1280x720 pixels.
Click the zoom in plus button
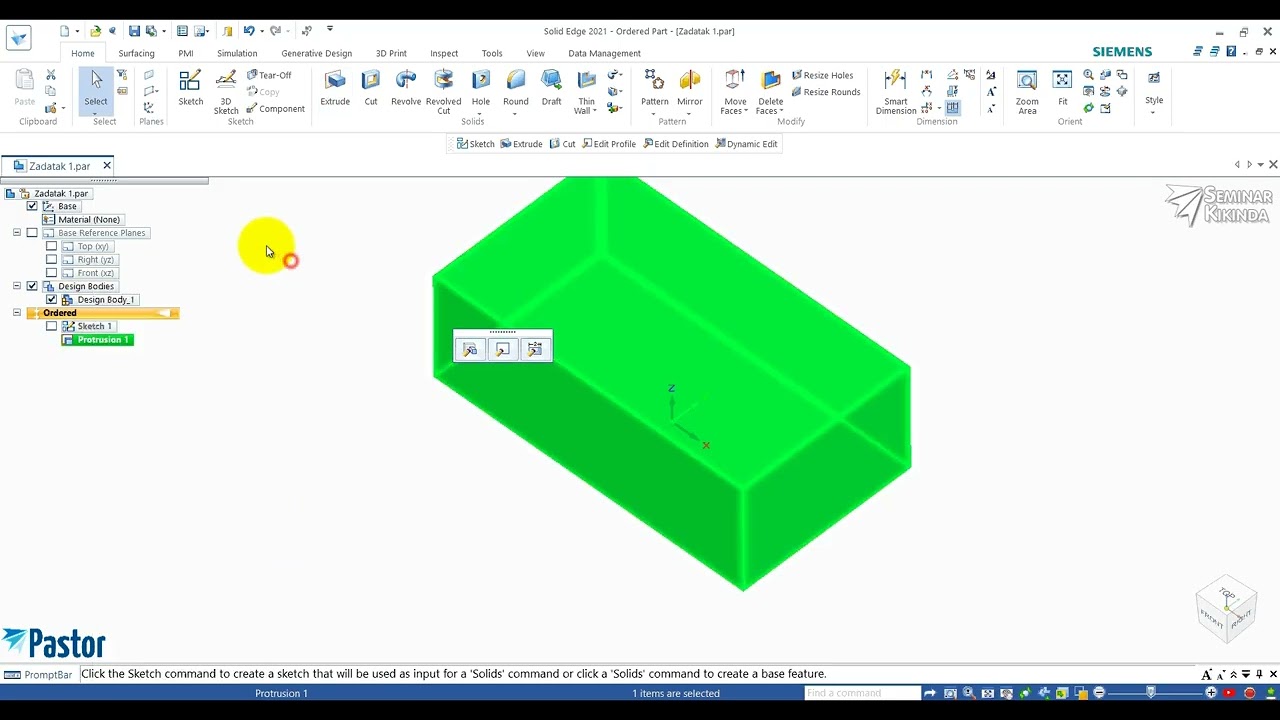click(1211, 693)
